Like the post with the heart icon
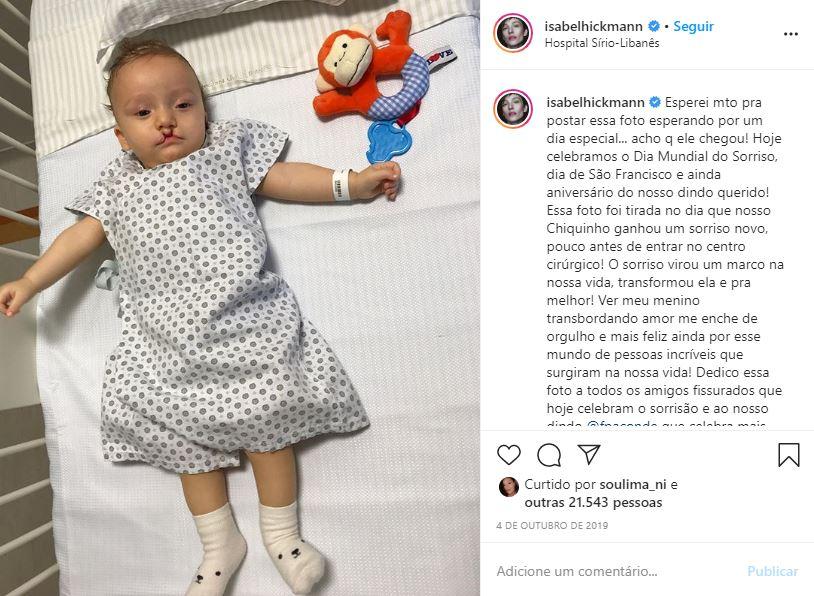 pyautogui.click(x=509, y=455)
